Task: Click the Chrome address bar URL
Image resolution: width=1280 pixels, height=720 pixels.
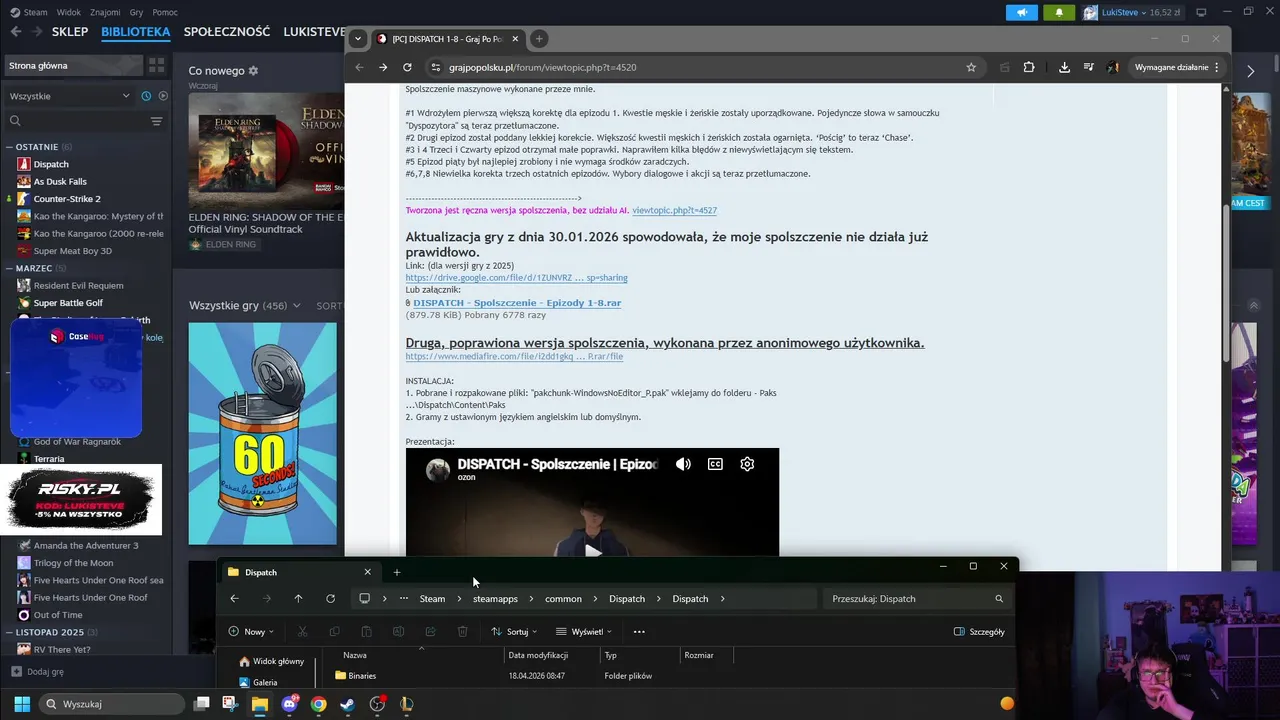Action: pos(543,67)
